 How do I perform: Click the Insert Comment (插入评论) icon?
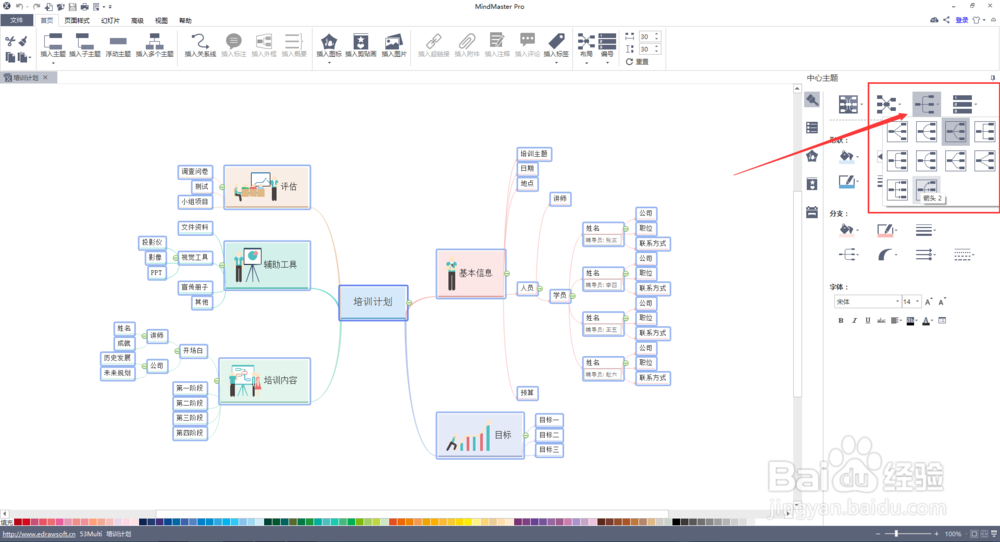pyautogui.click(x=527, y=41)
